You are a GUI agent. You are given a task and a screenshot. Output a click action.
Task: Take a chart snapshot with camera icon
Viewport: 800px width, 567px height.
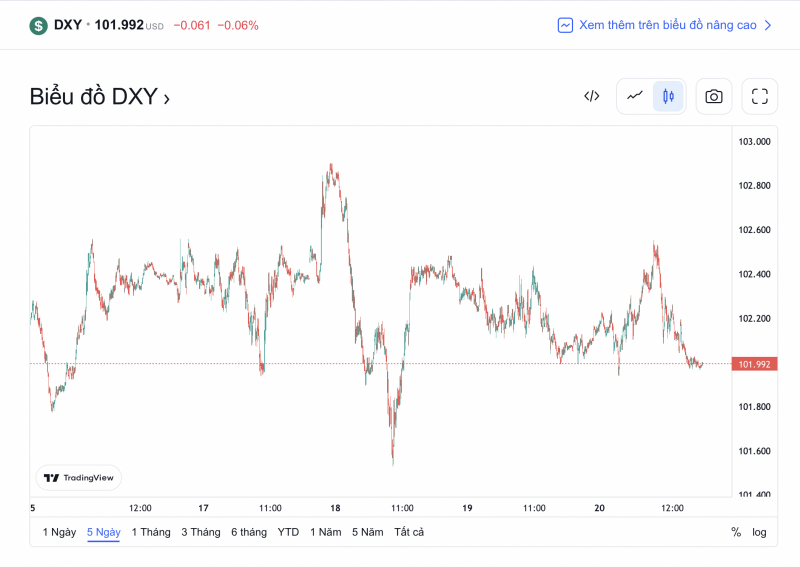pos(714,96)
